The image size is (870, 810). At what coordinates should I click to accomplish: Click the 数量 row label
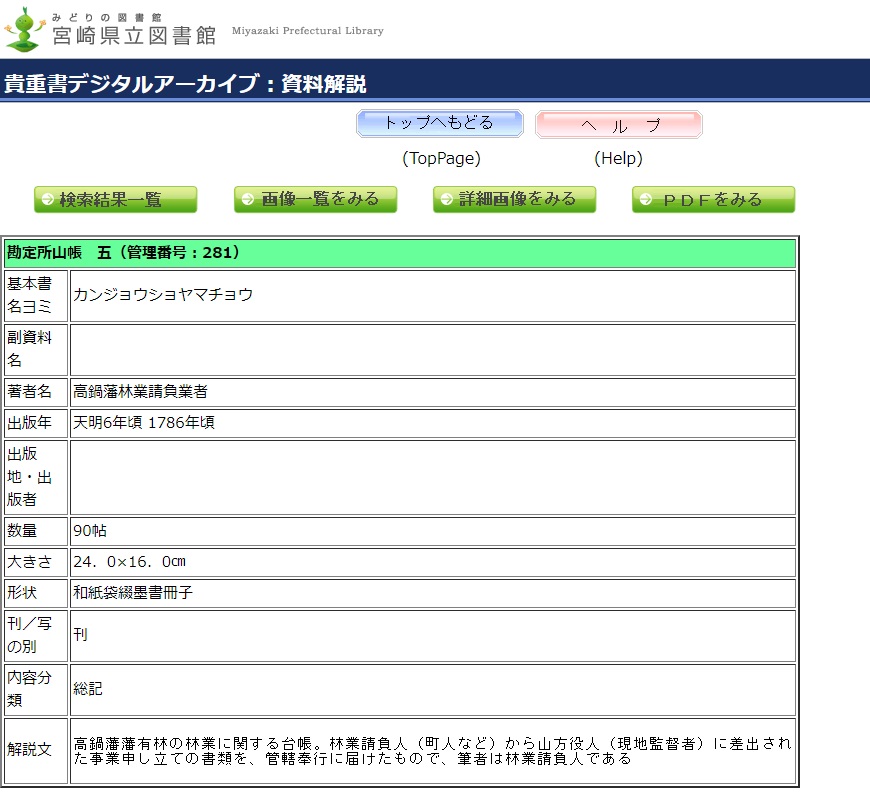36,531
